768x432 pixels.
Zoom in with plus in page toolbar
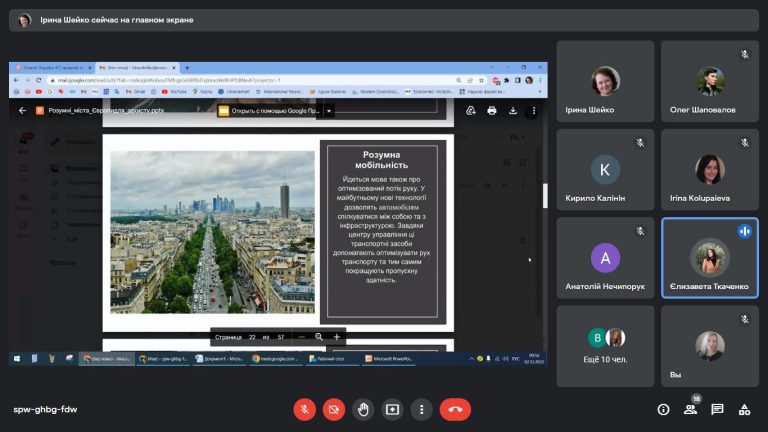pyautogui.click(x=336, y=337)
